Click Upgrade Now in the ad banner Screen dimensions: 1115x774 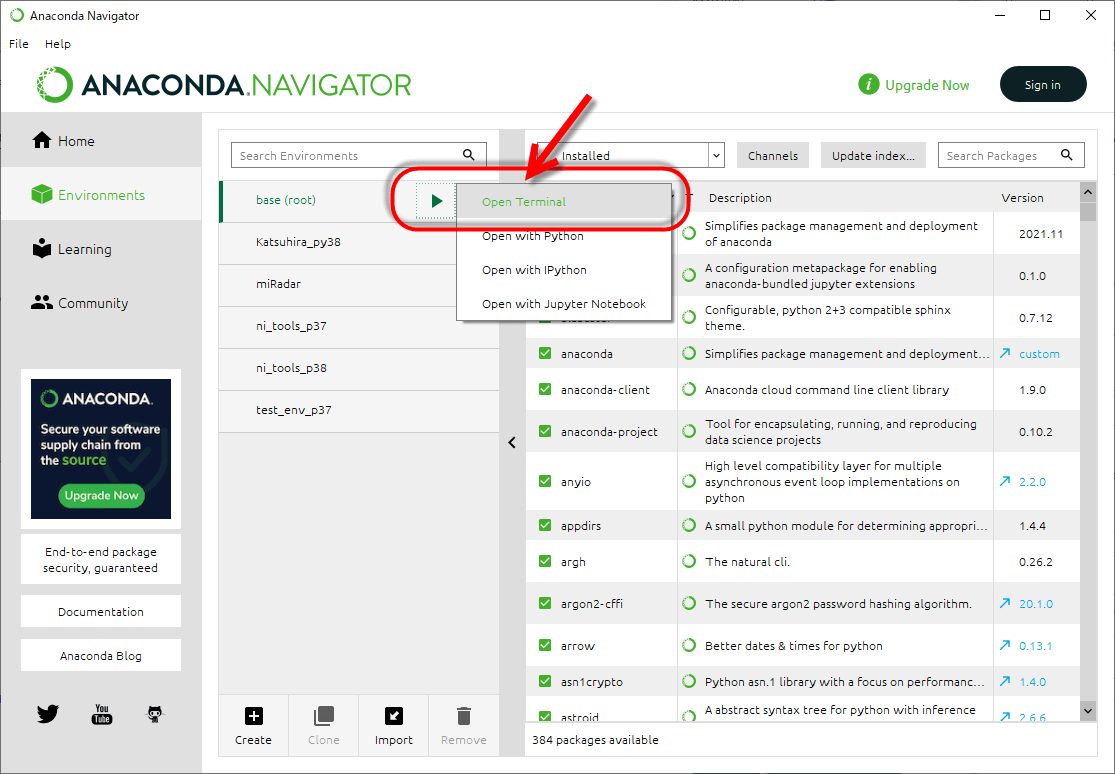[x=102, y=495]
